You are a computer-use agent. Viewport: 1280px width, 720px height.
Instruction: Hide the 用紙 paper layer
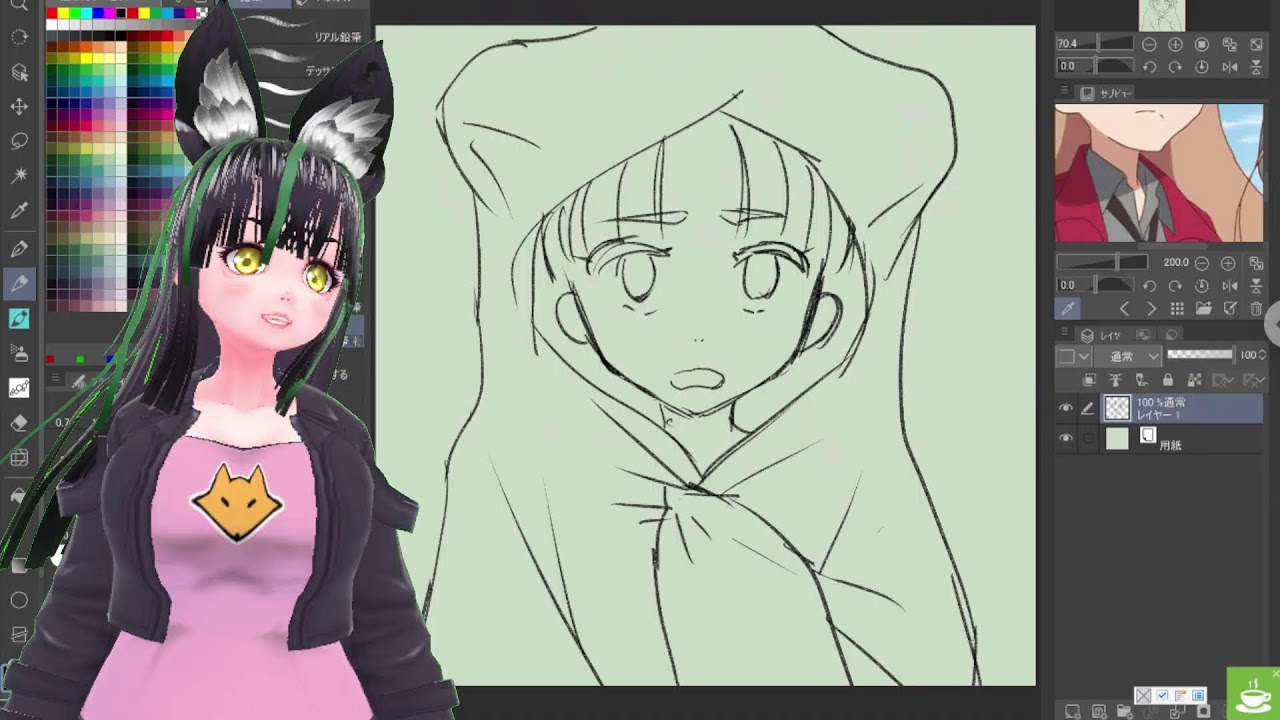point(1065,438)
